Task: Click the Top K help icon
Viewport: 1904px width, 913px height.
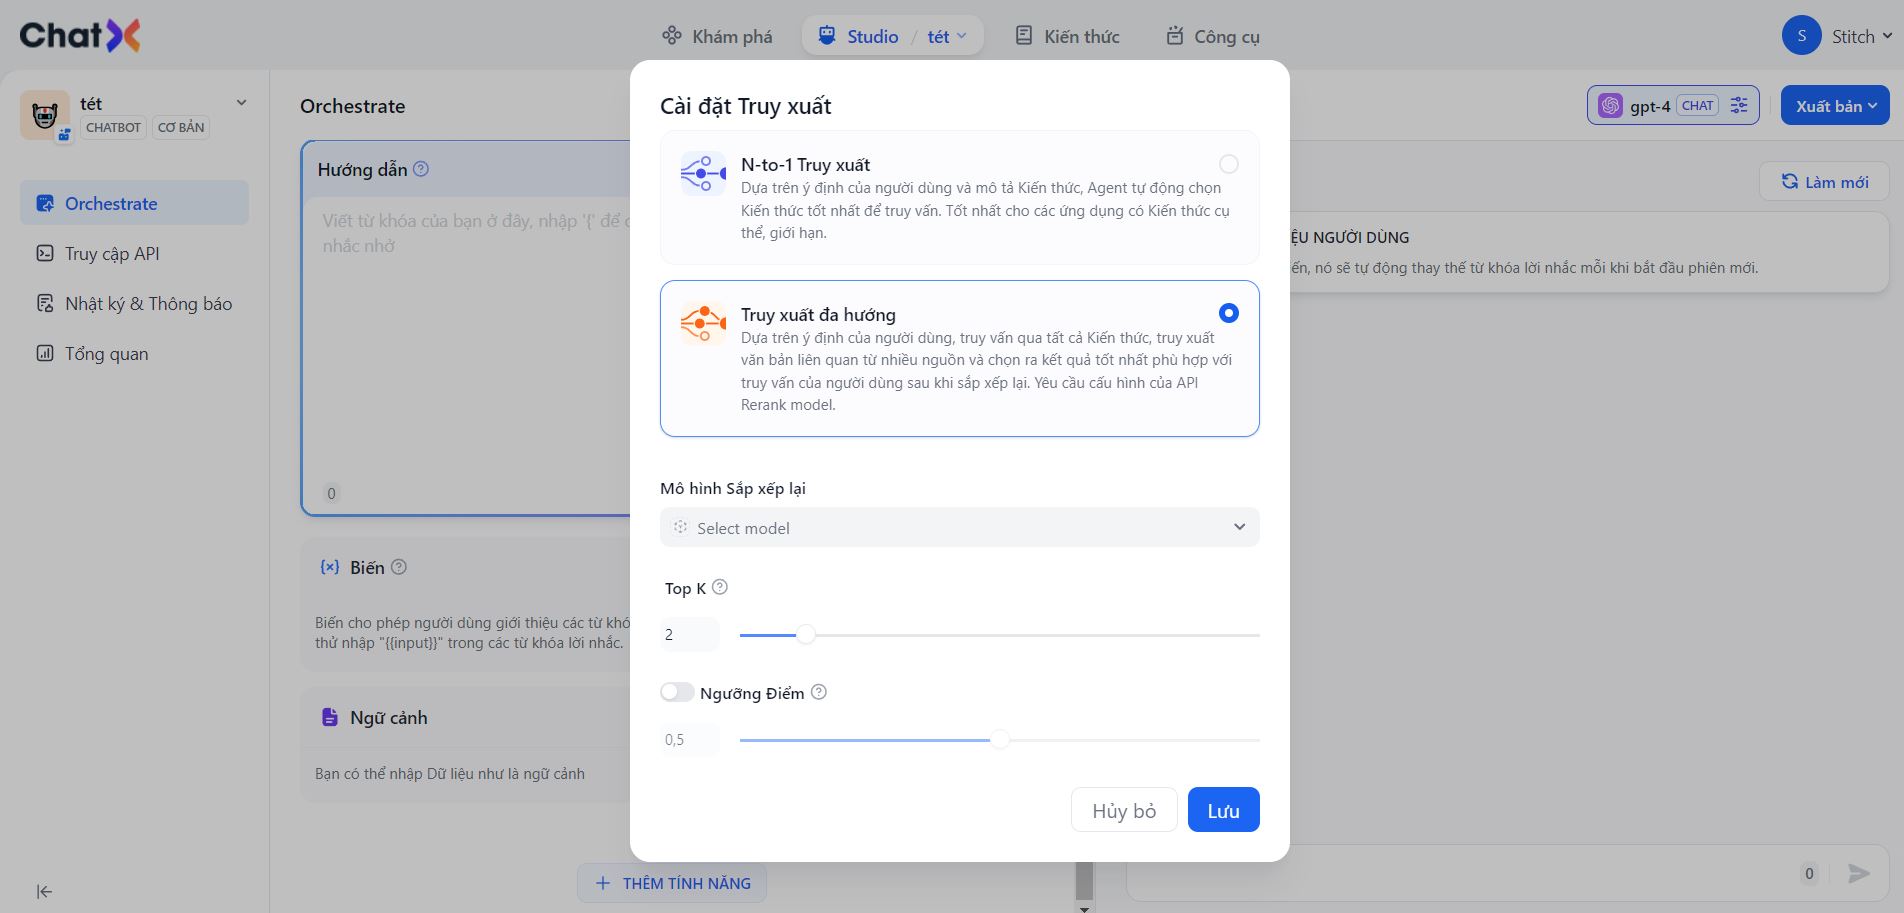Action: point(719,587)
